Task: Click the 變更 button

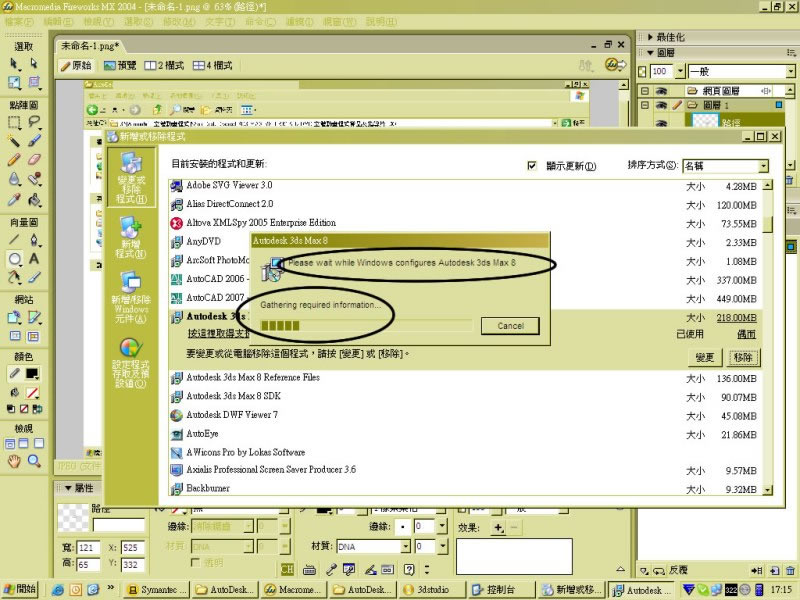Action: (x=705, y=357)
